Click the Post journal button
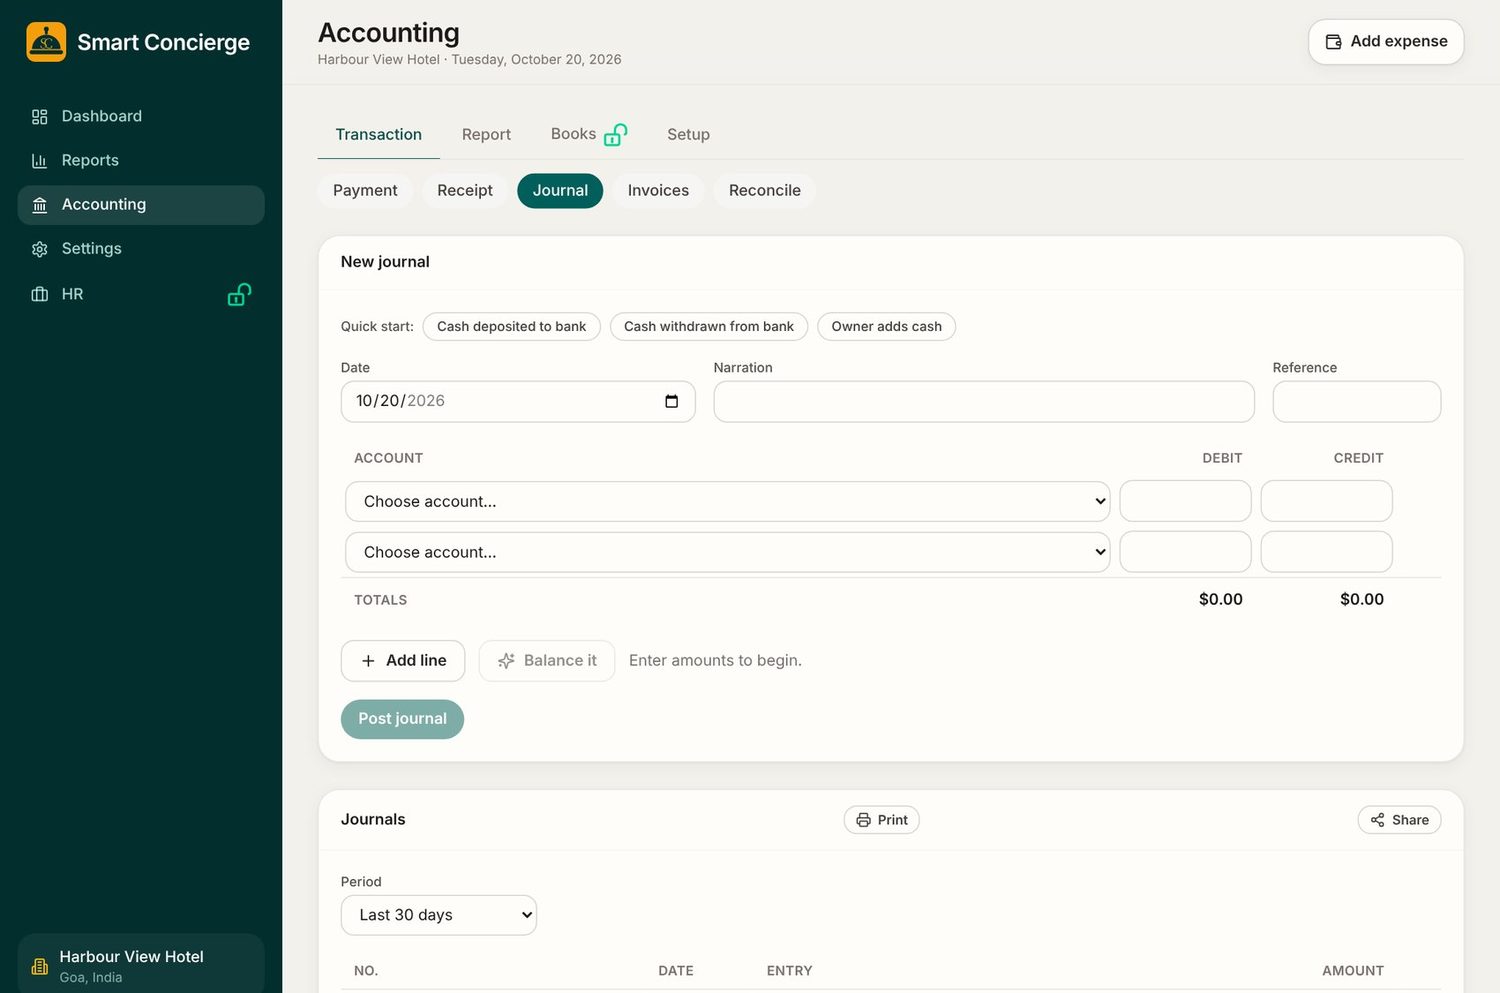 pyautogui.click(x=402, y=719)
